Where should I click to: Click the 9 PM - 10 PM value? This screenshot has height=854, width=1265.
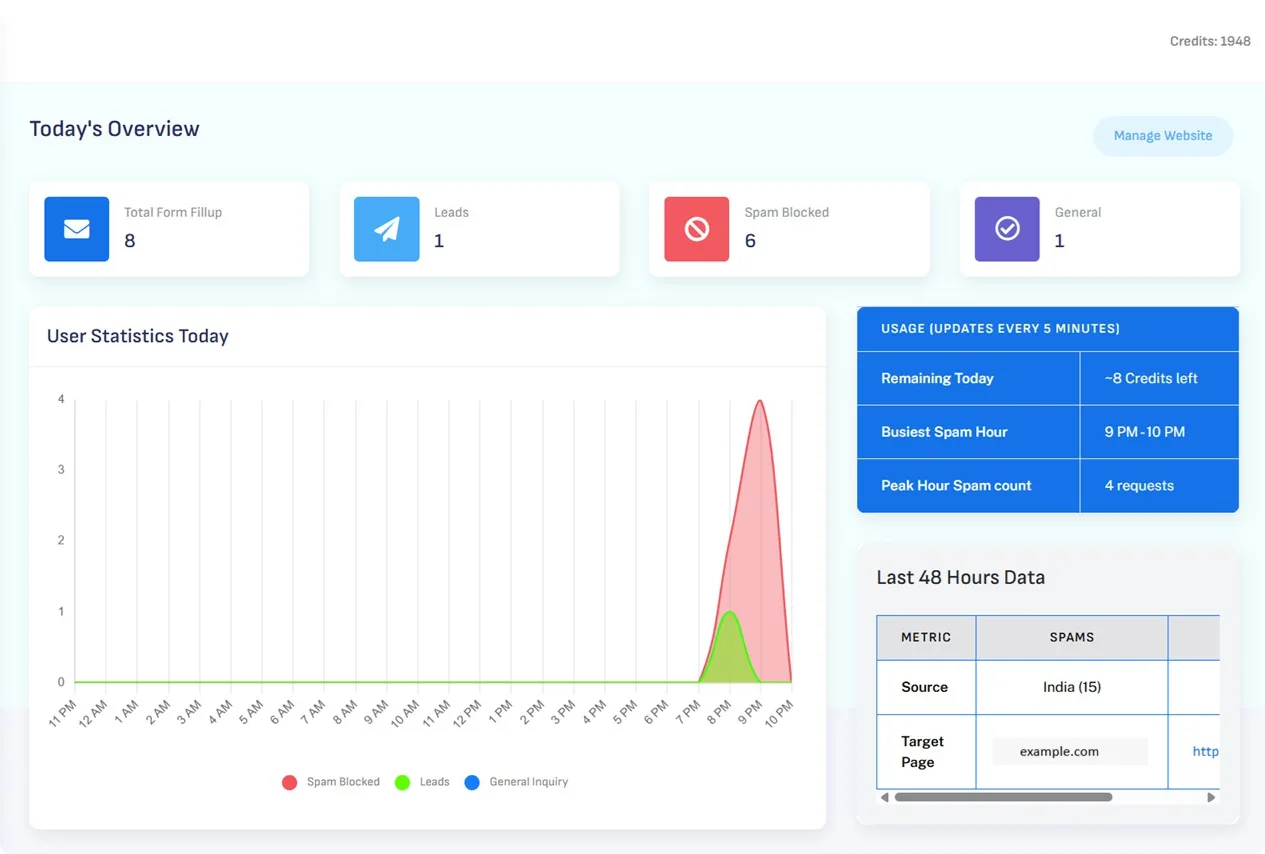coord(1145,432)
